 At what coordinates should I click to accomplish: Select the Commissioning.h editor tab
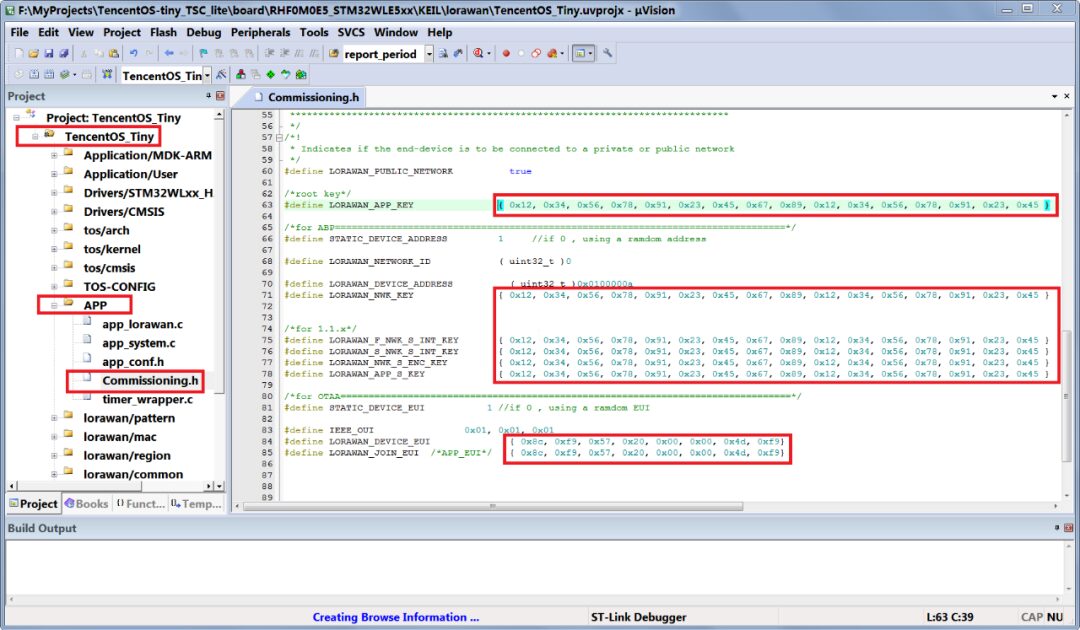pos(307,97)
